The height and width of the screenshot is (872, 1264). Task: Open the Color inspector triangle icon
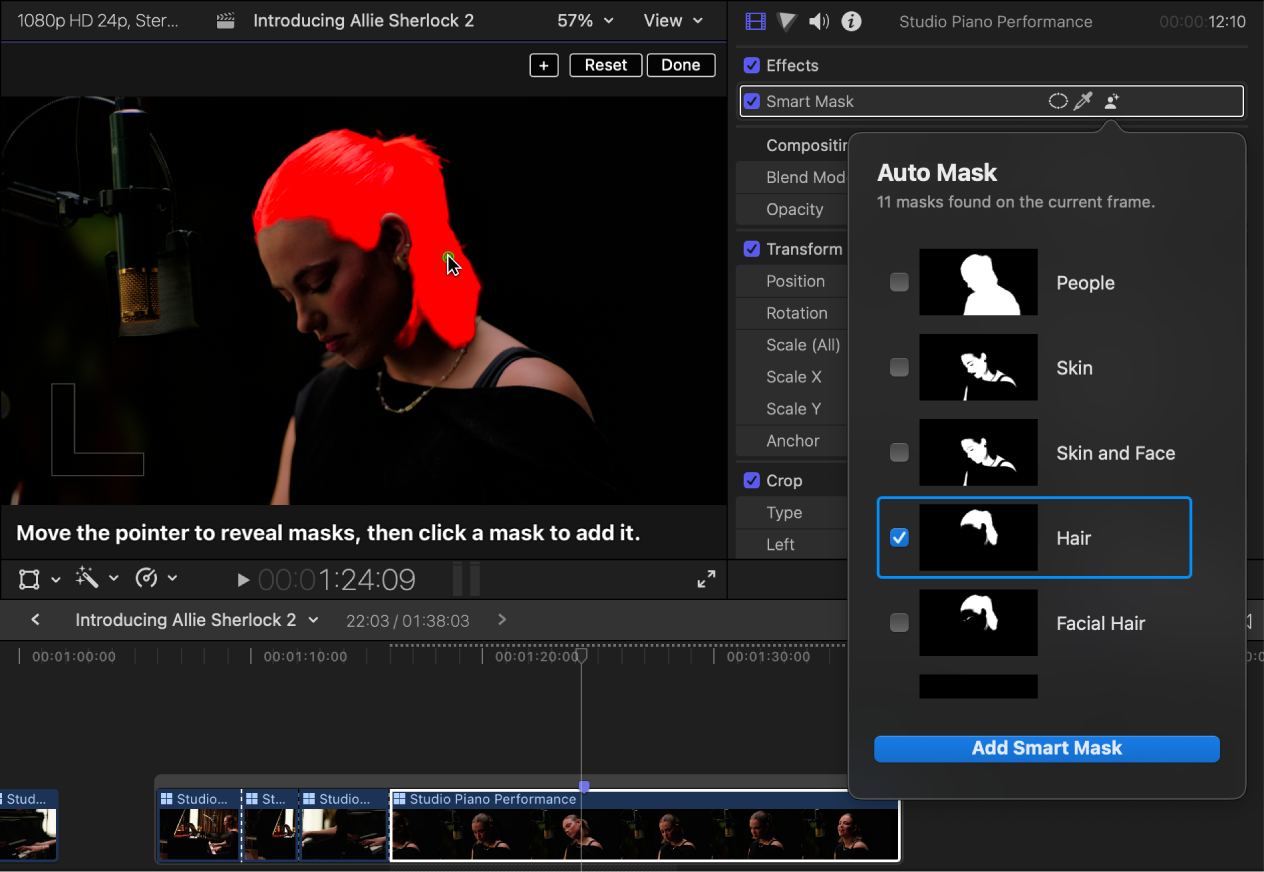(787, 21)
